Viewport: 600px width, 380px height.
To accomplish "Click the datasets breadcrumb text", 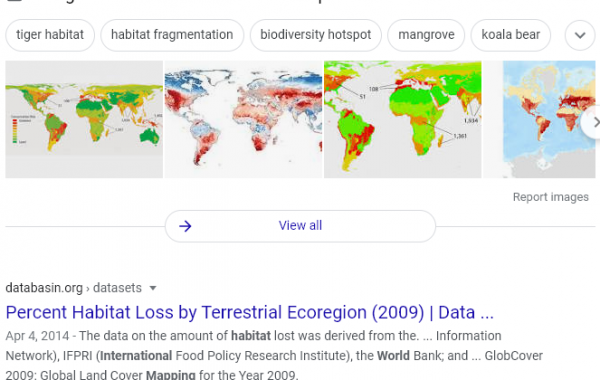I will 117,288.
